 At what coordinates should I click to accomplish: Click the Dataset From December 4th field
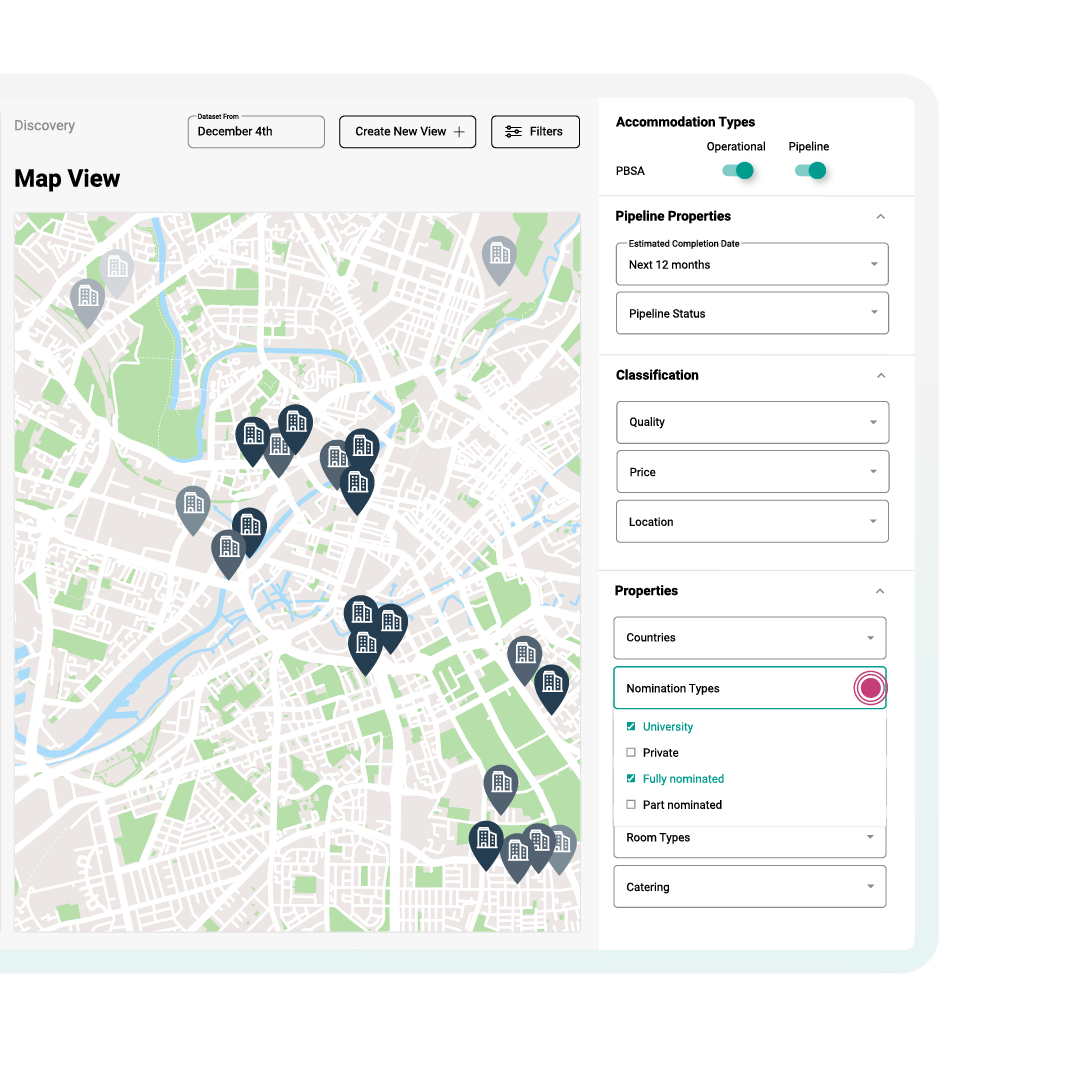tap(256, 131)
